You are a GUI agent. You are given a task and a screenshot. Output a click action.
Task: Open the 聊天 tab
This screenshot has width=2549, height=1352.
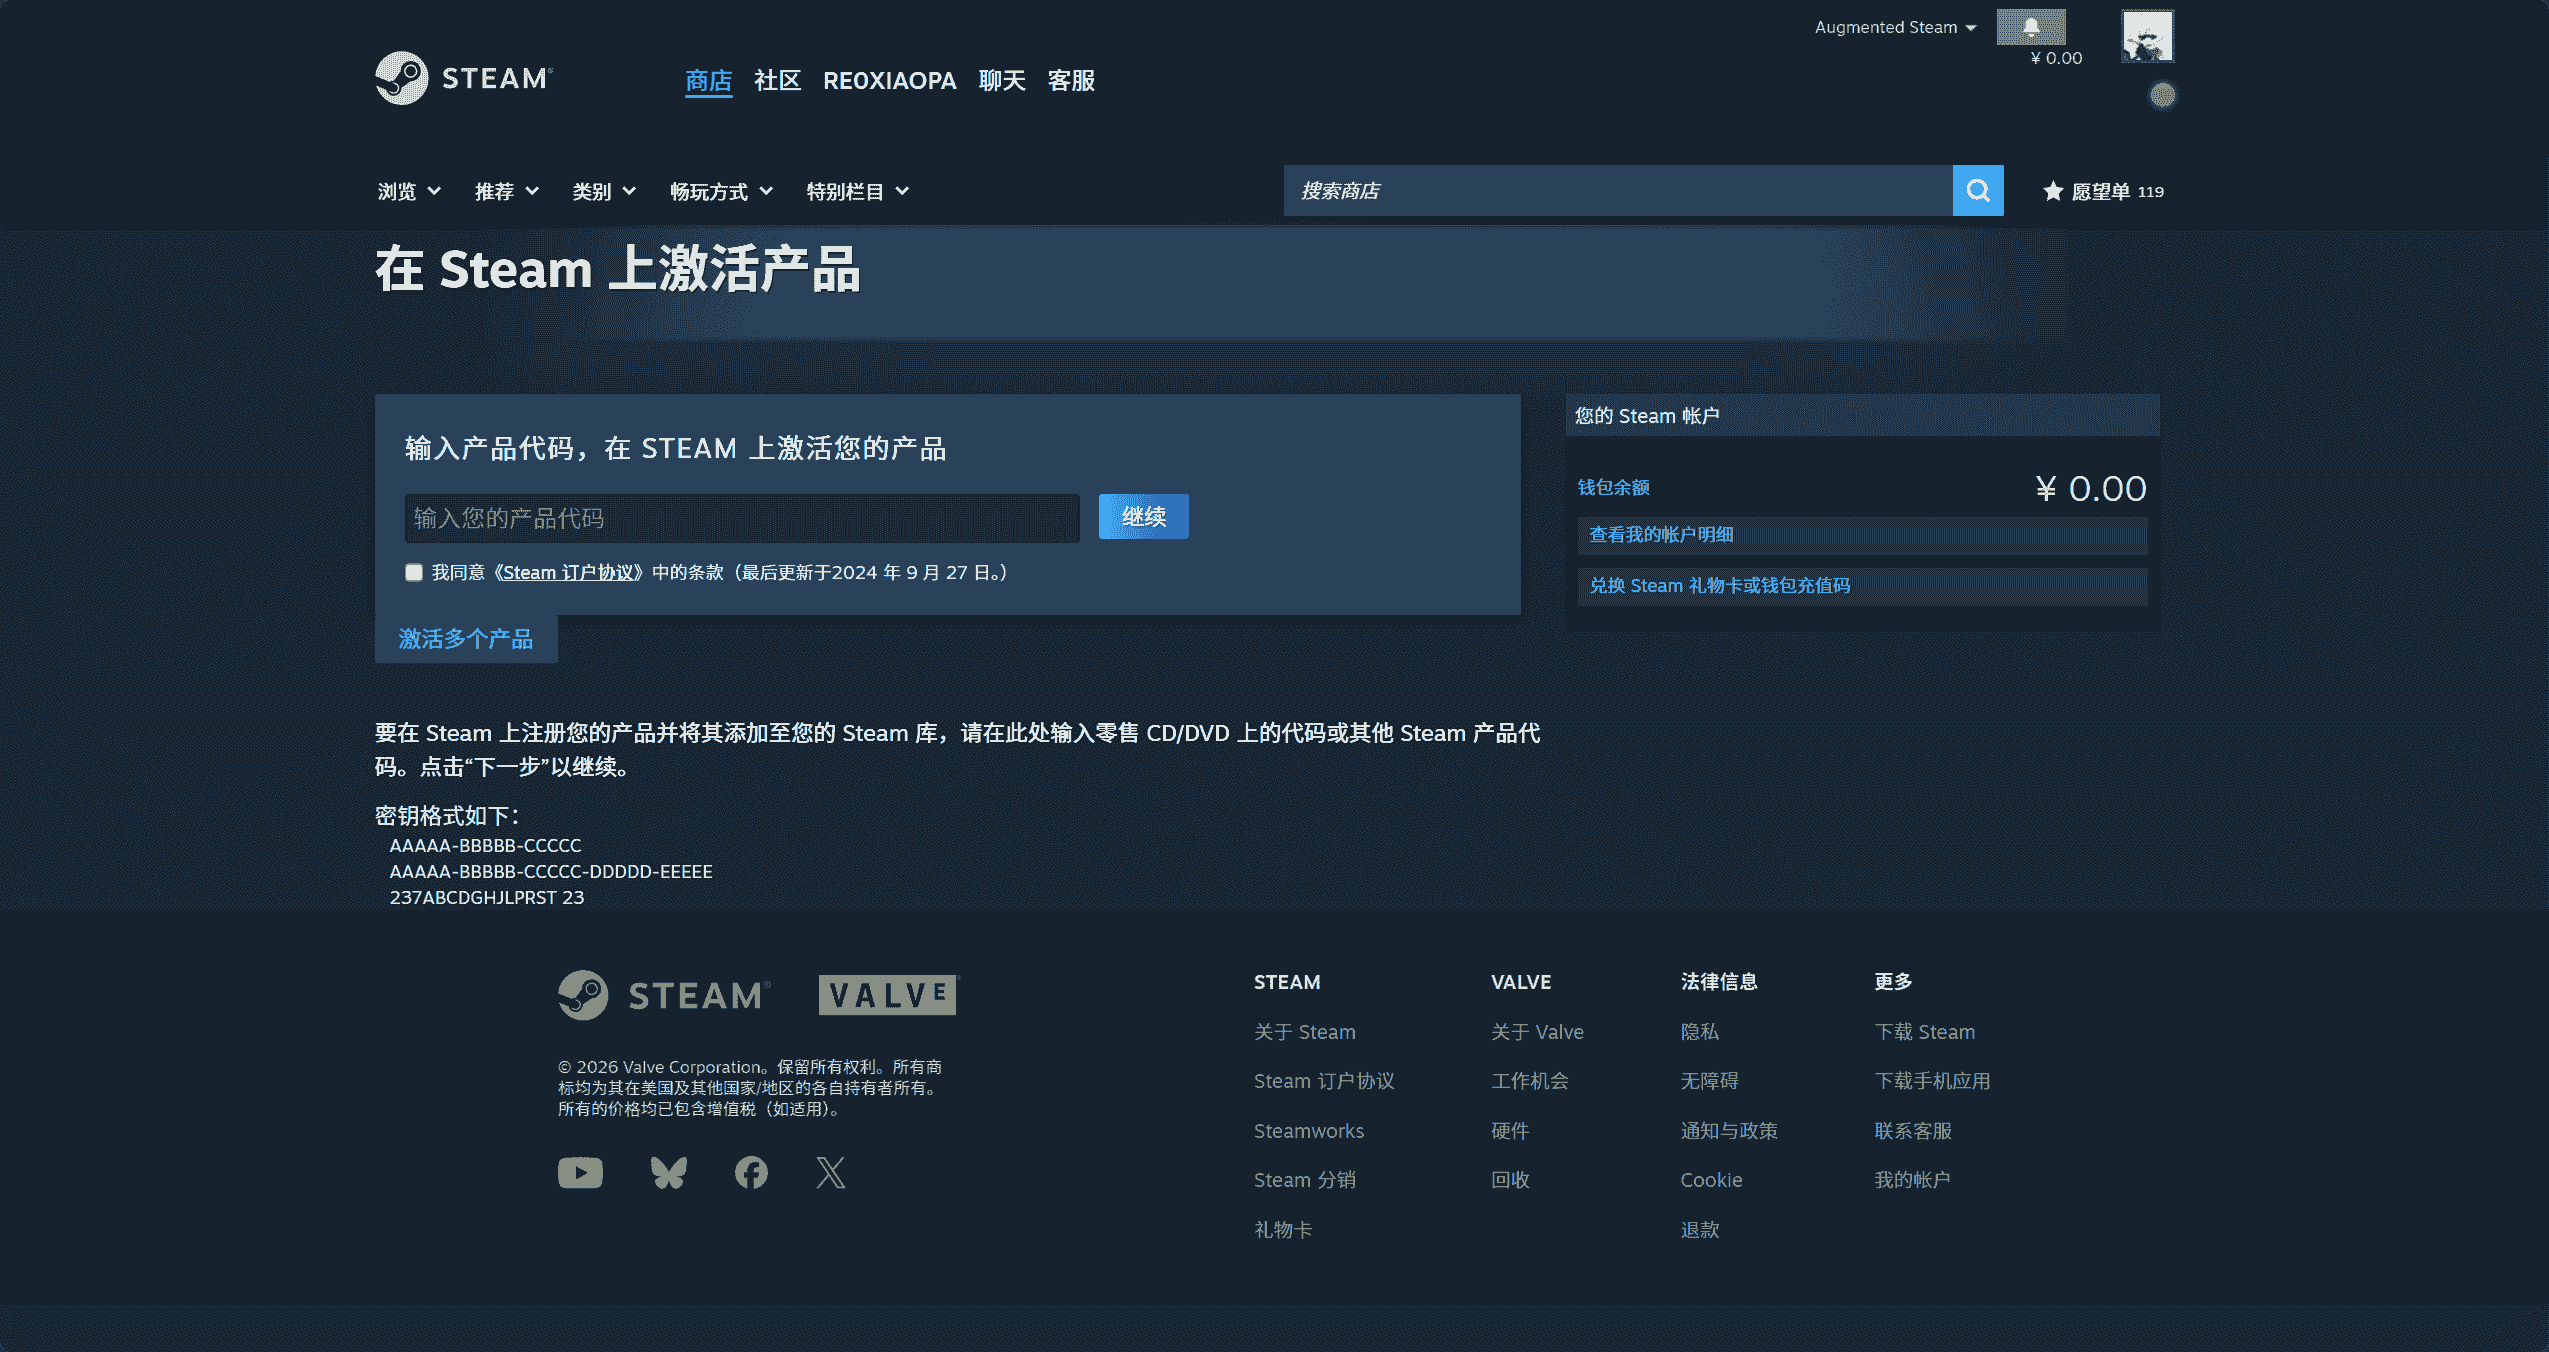coord(1002,80)
